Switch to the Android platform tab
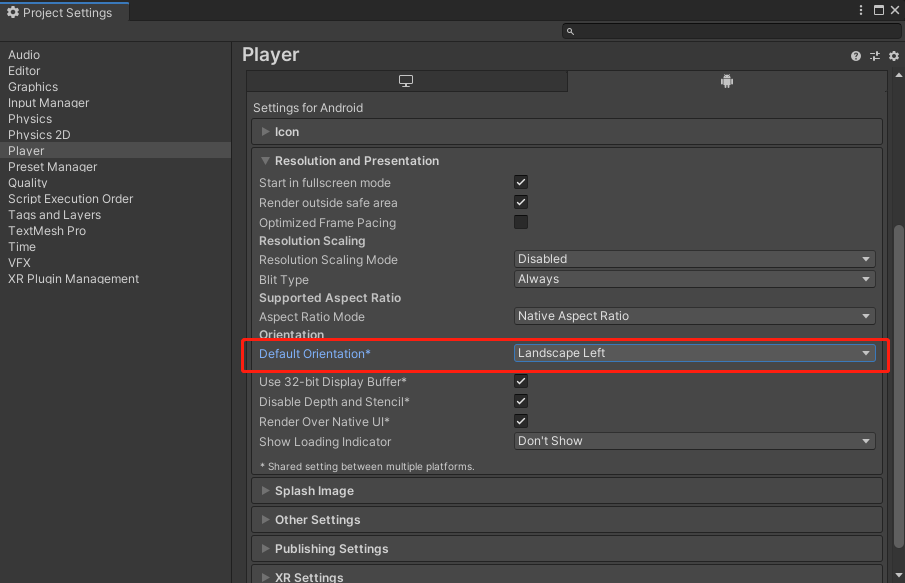905x583 pixels. click(727, 81)
